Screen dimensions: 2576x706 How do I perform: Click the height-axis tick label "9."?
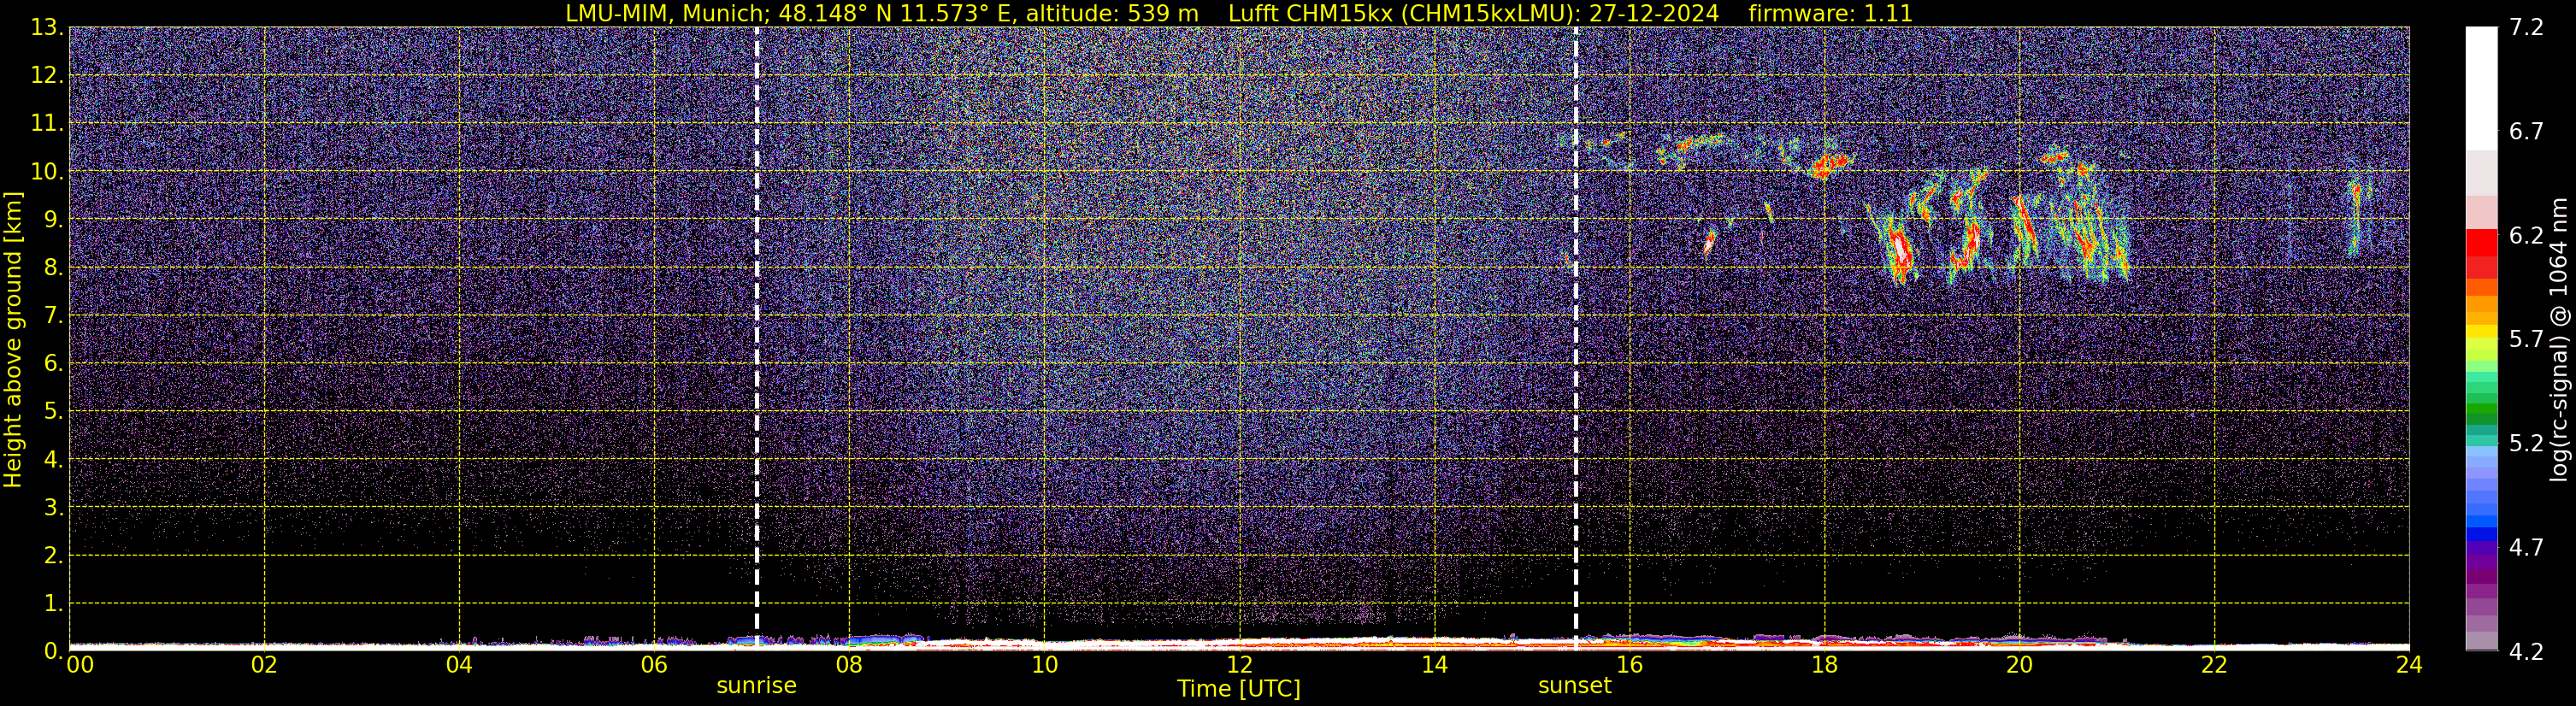[x=53, y=220]
